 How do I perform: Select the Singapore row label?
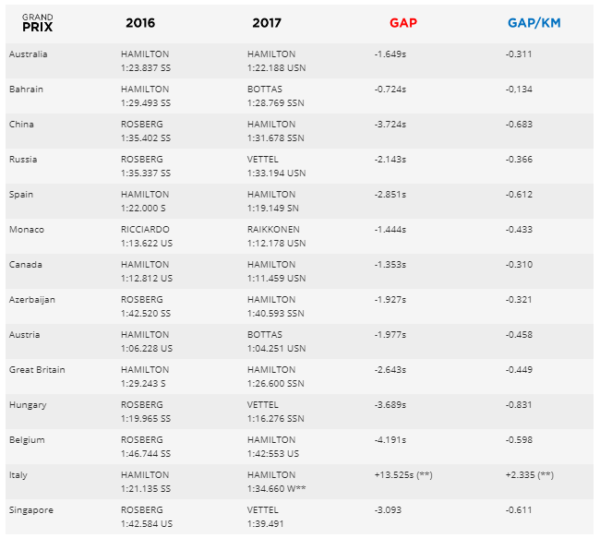point(31,510)
